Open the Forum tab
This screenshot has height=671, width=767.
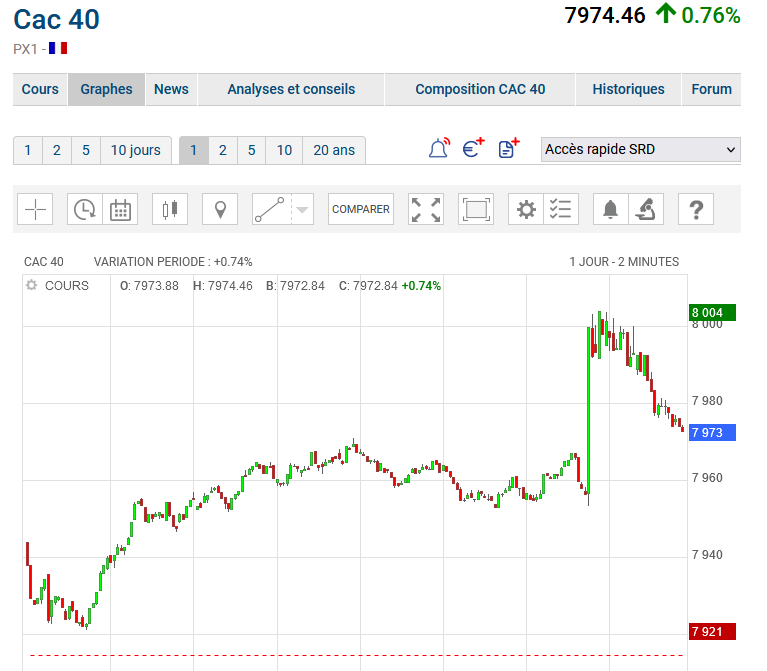coord(712,89)
